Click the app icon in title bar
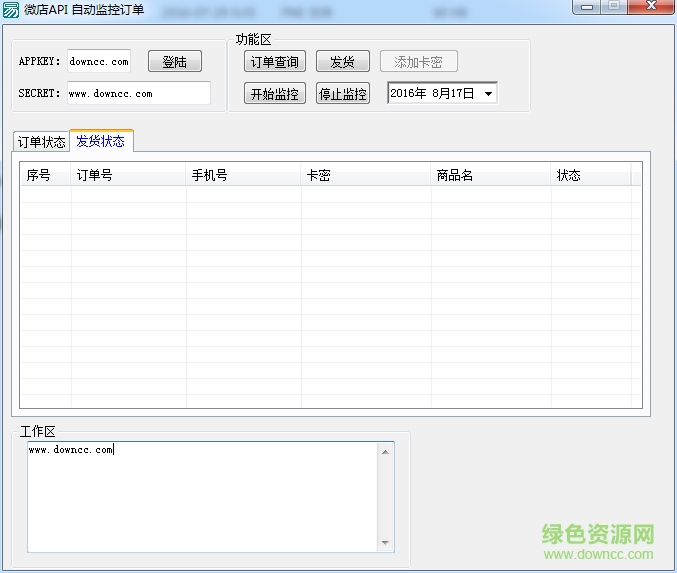The width and height of the screenshot is (677, 573). pos(11,10)
